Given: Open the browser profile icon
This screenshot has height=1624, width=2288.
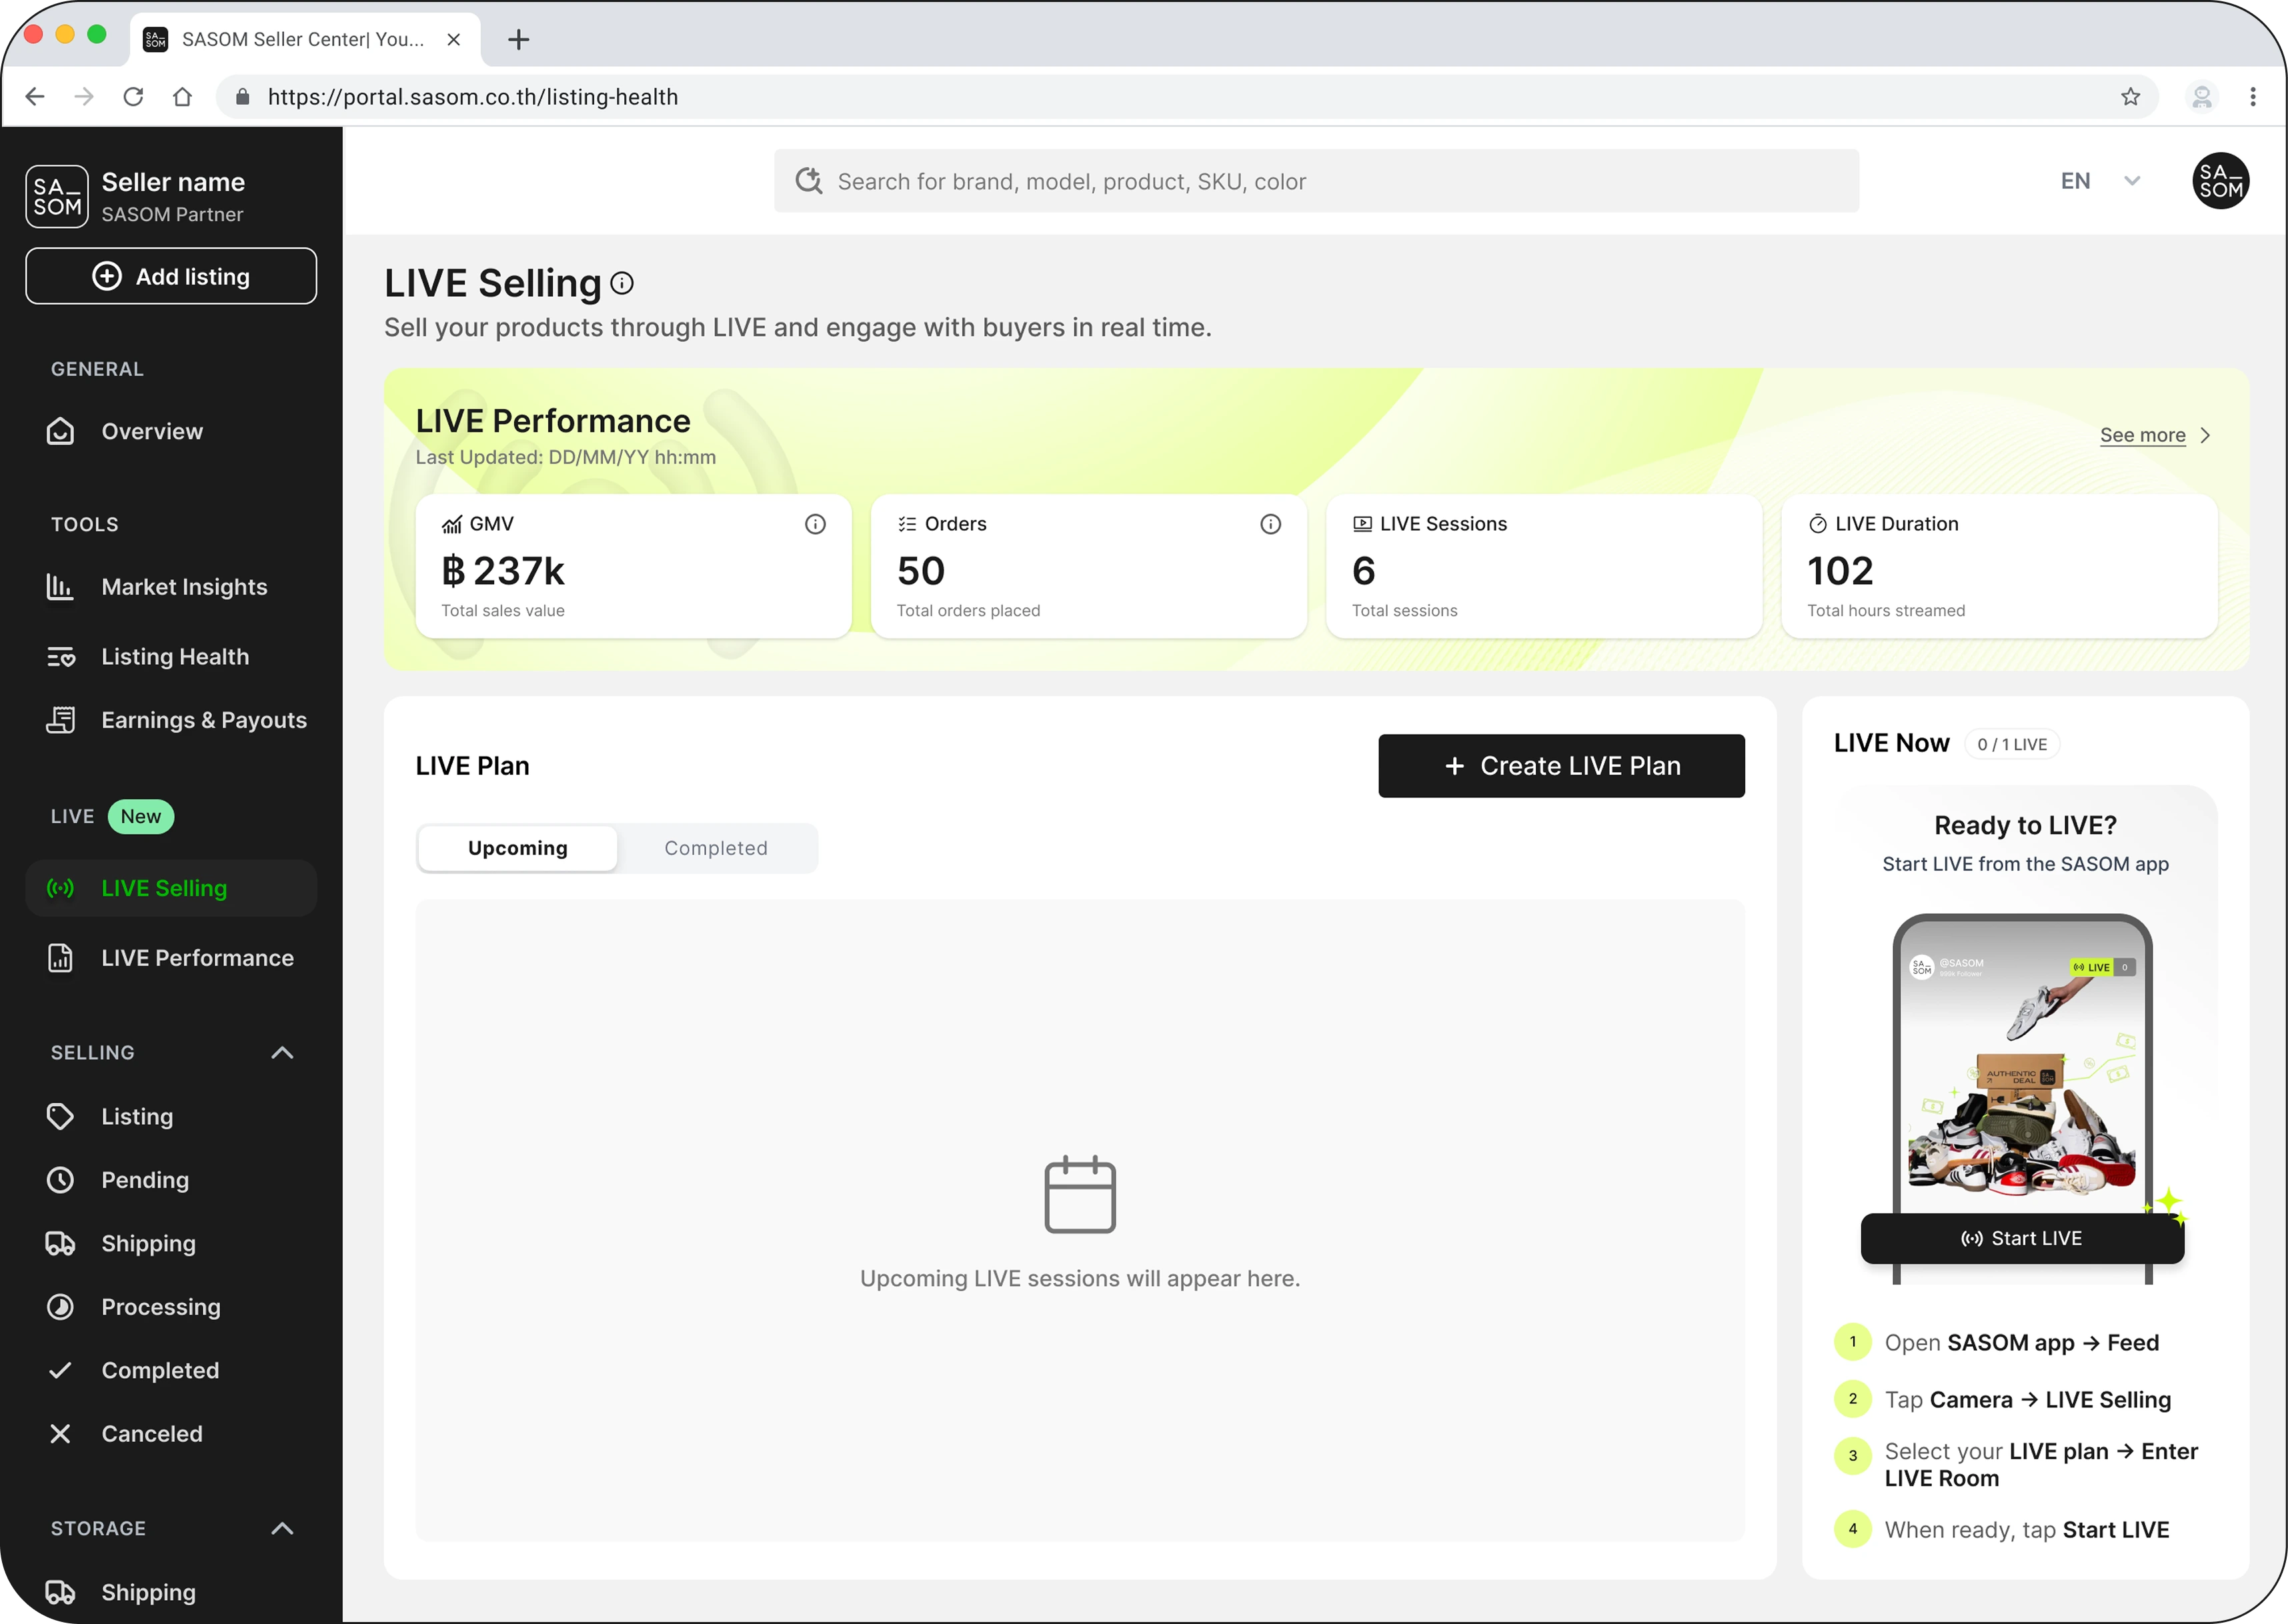Looking at the screenshot, I should coord(2202,96).
